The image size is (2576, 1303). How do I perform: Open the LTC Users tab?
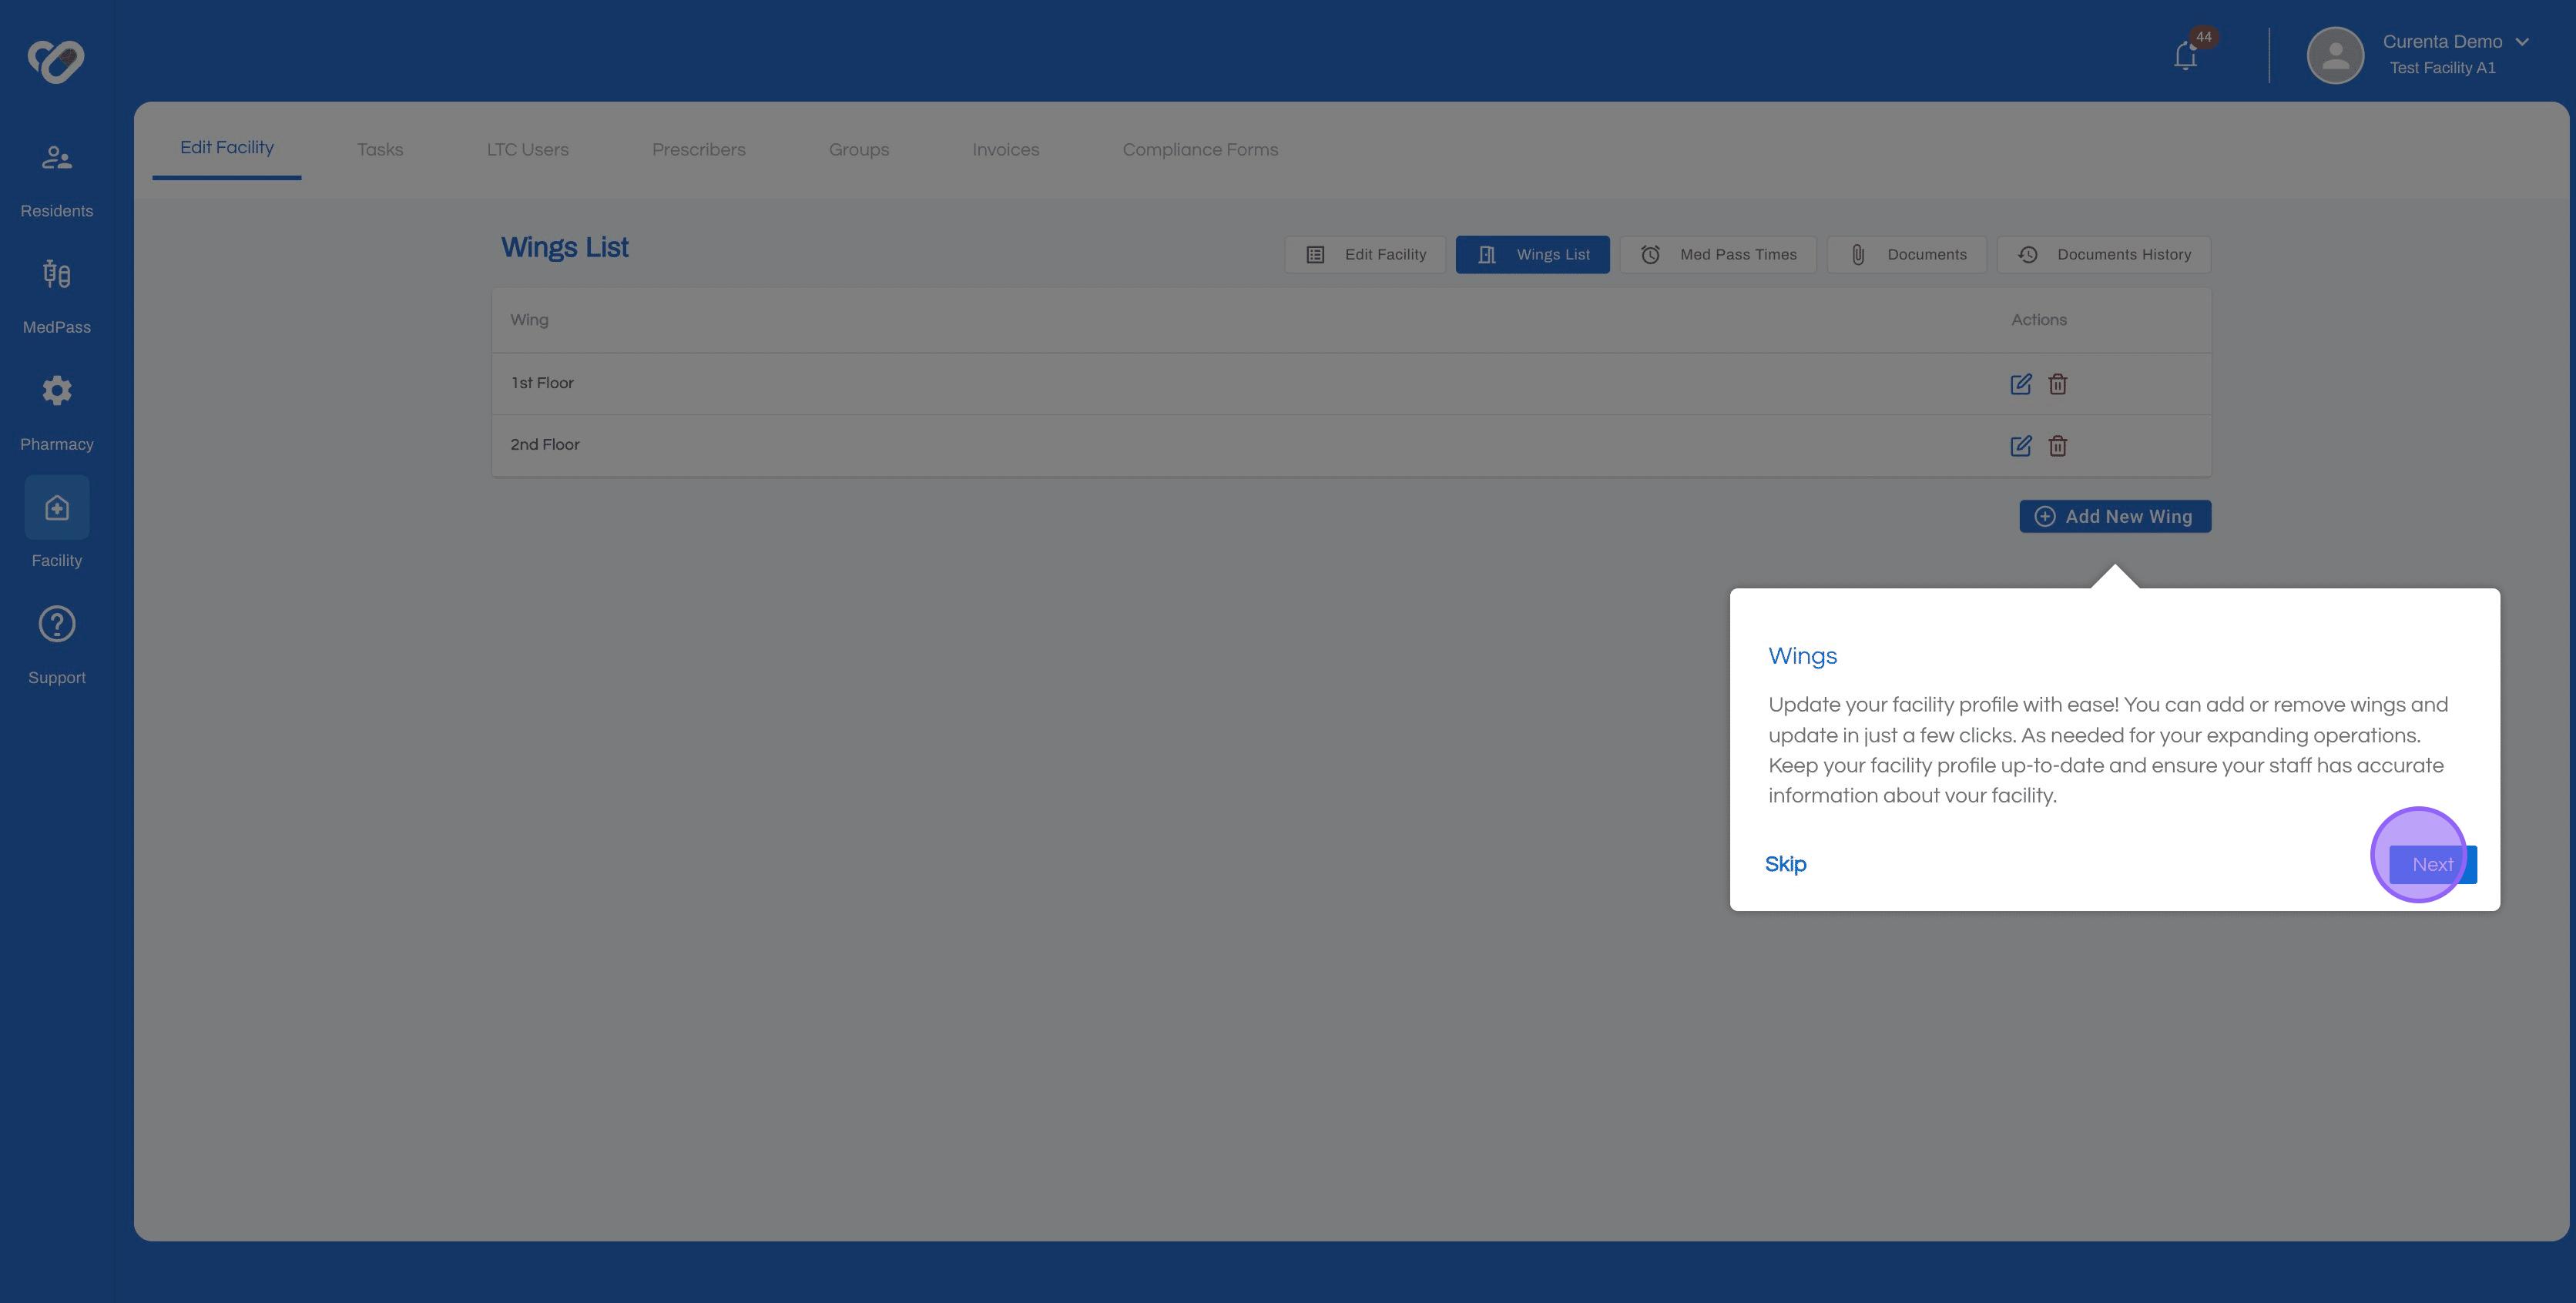(x=527, y=150)
